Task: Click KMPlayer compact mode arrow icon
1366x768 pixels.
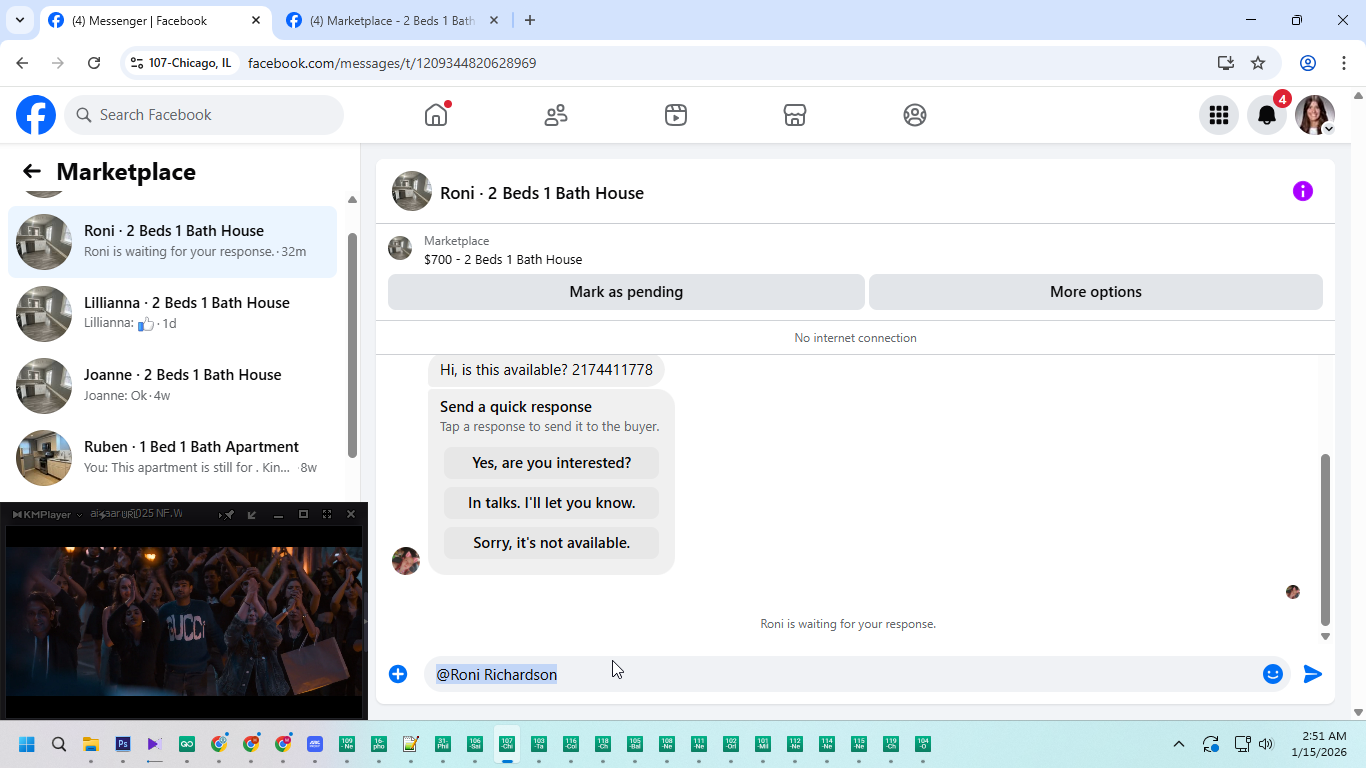Action: point(252,514)
